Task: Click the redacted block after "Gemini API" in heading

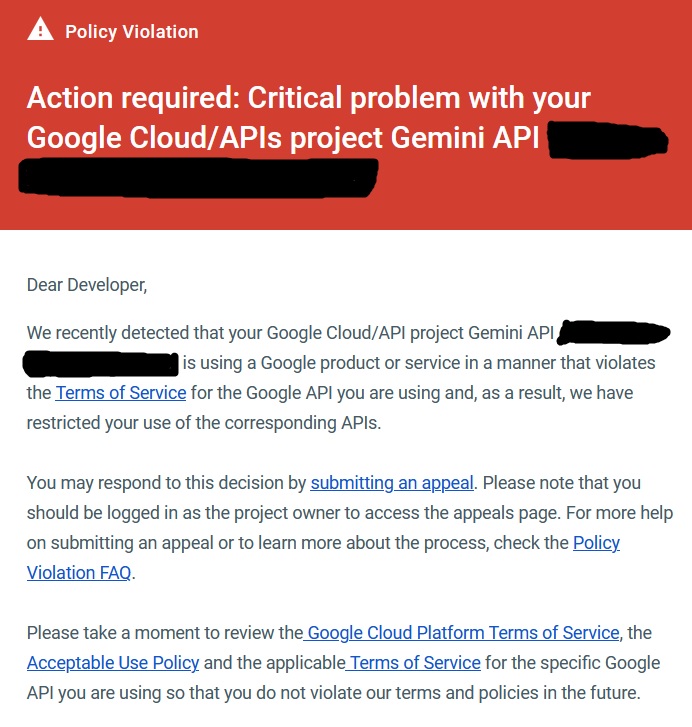Action: point(607,141)
